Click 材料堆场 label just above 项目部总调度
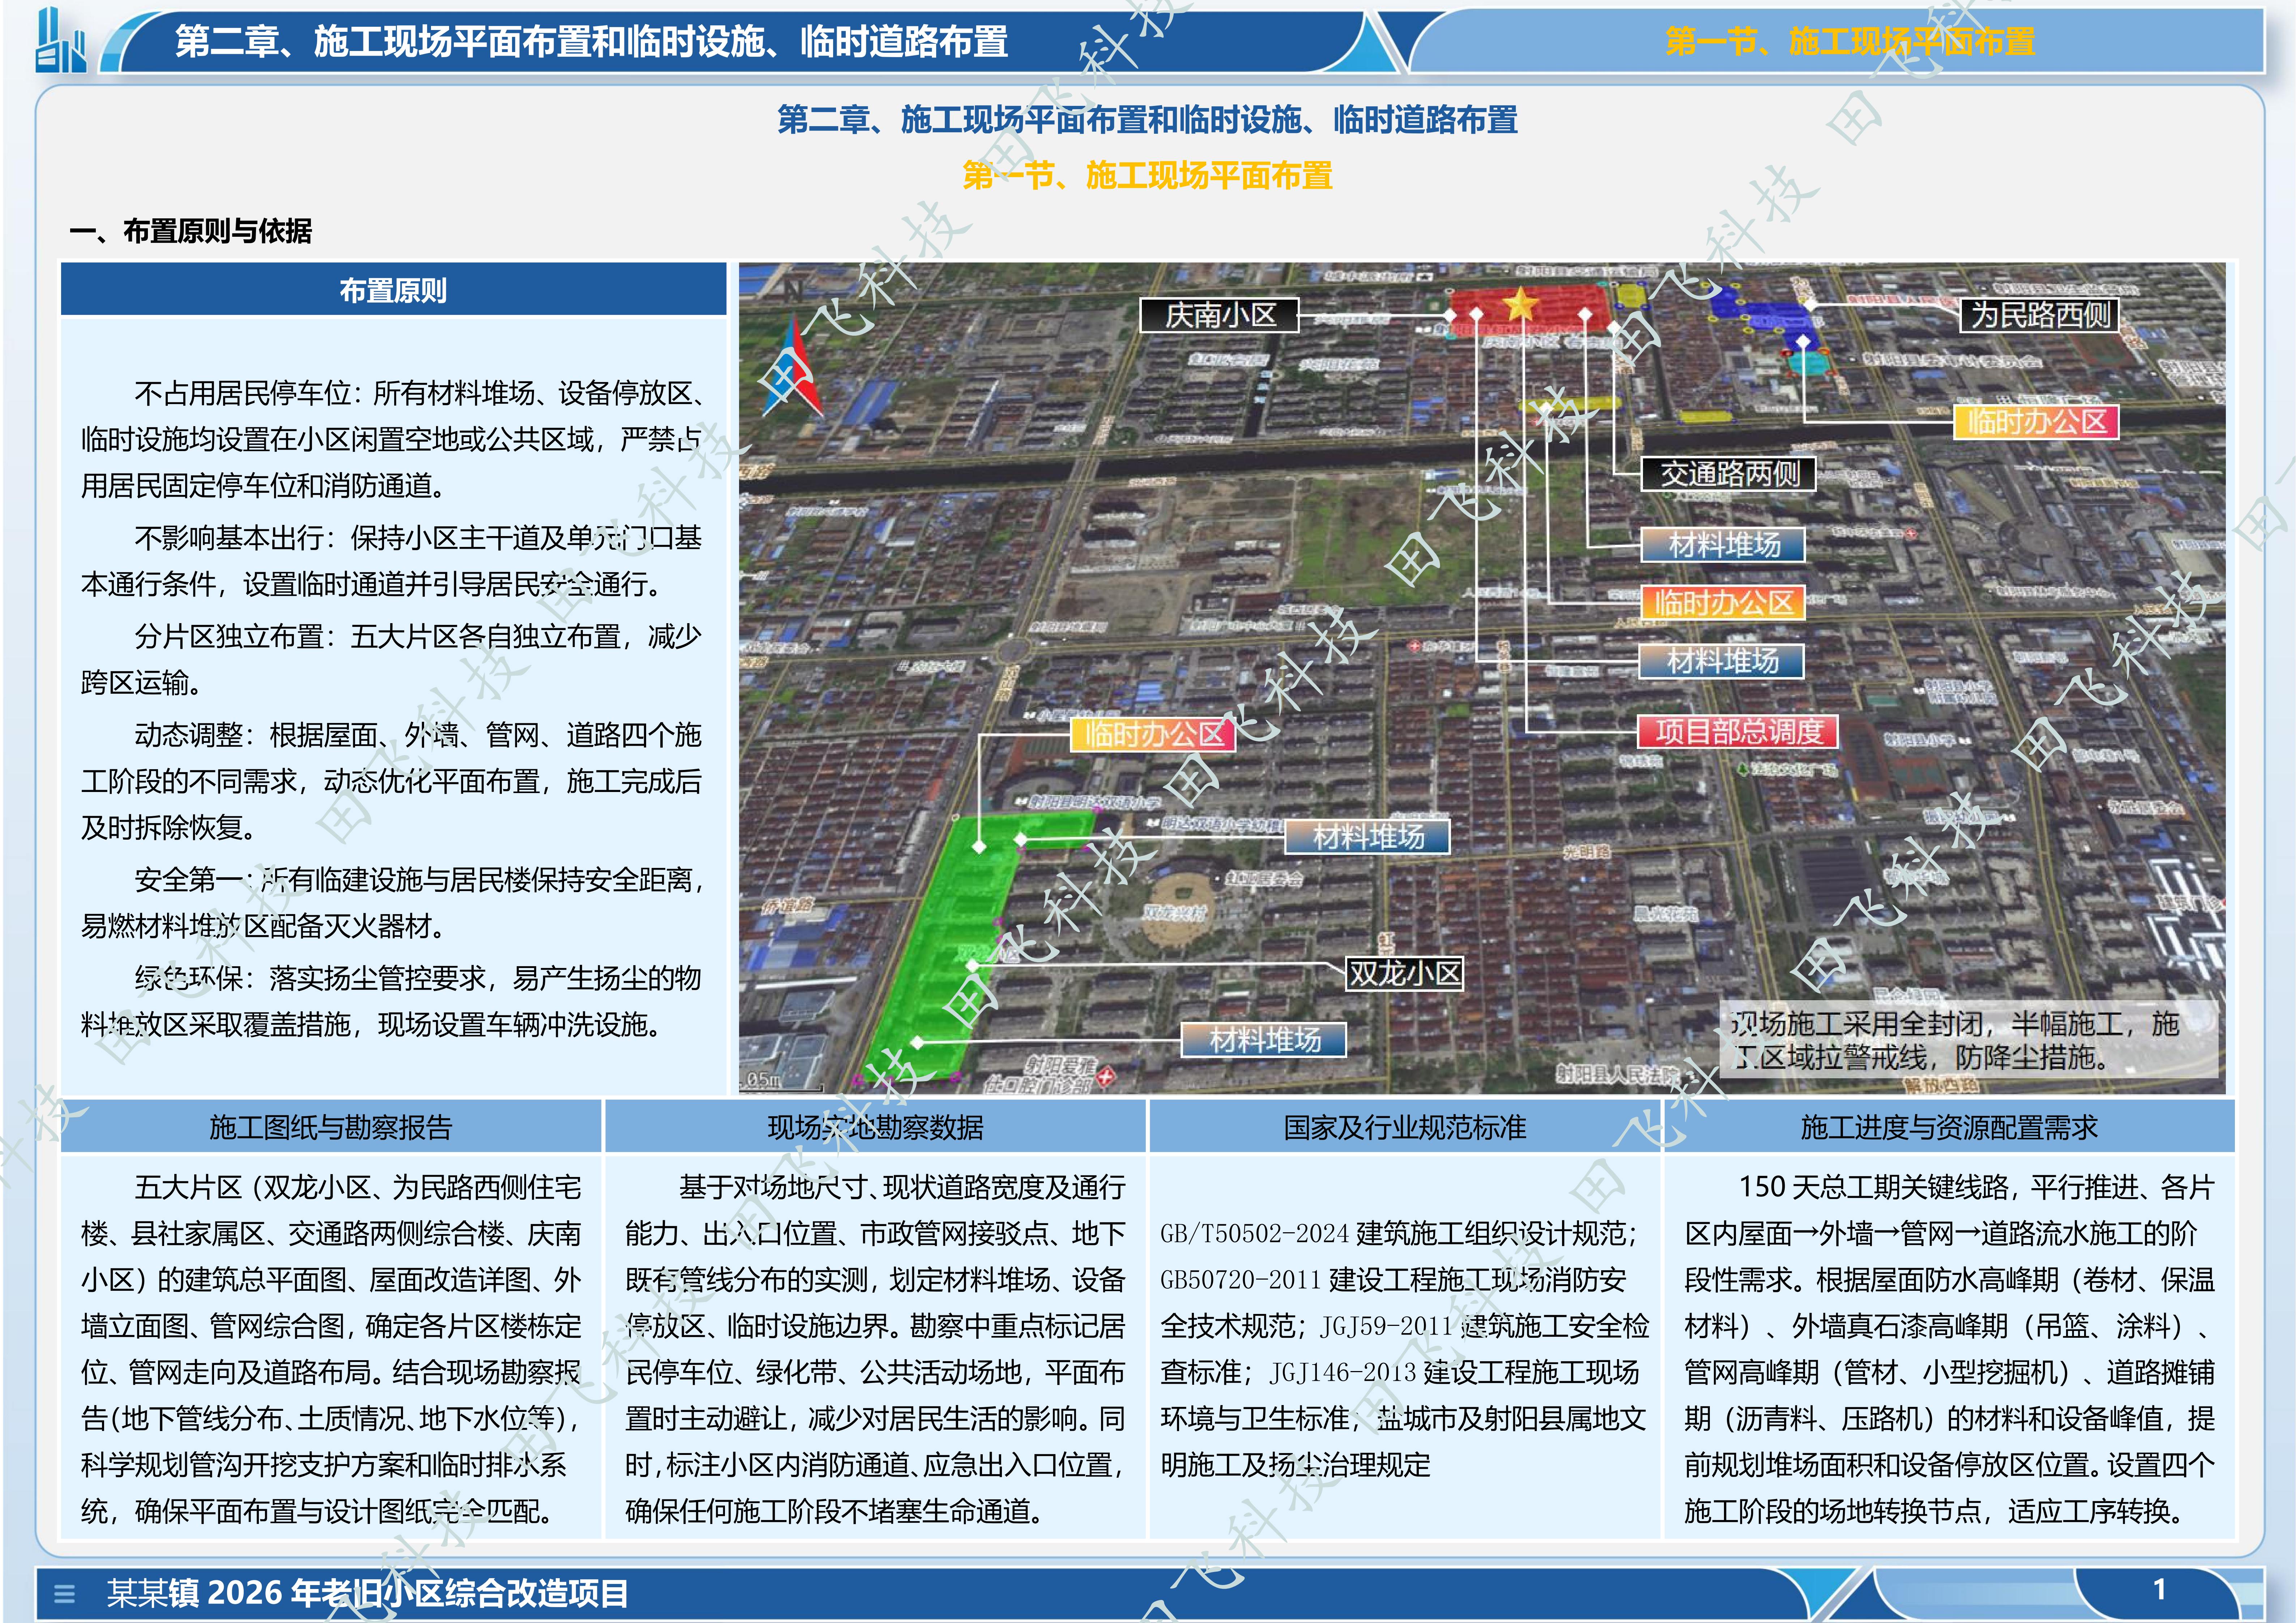Screen dimensions: 2296x1623 tap(1722, 661)
